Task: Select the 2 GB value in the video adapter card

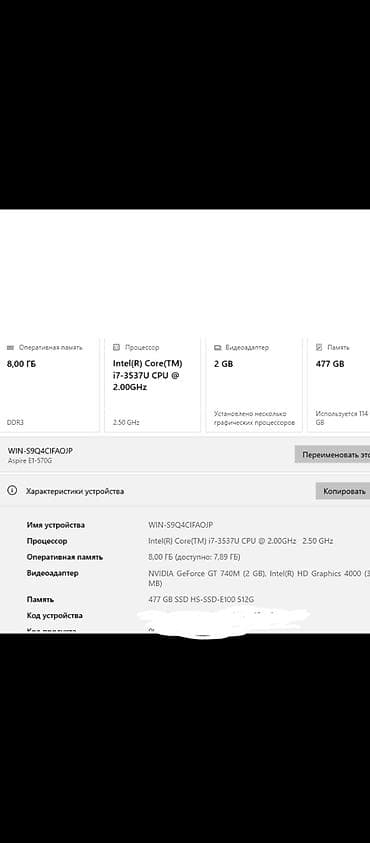Action: 224,364
